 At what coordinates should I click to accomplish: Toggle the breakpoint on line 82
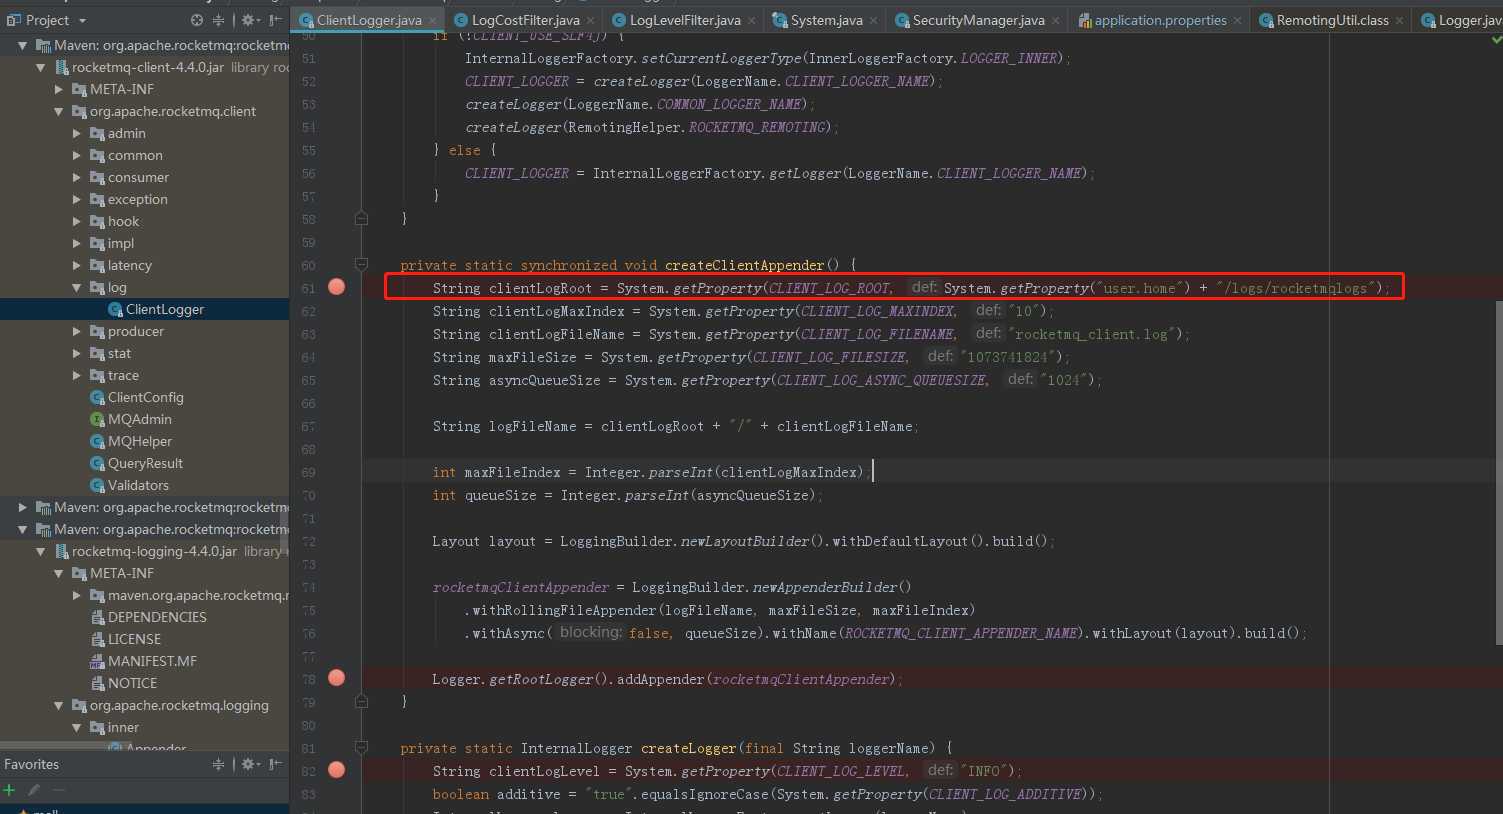(x=337, y=770)
